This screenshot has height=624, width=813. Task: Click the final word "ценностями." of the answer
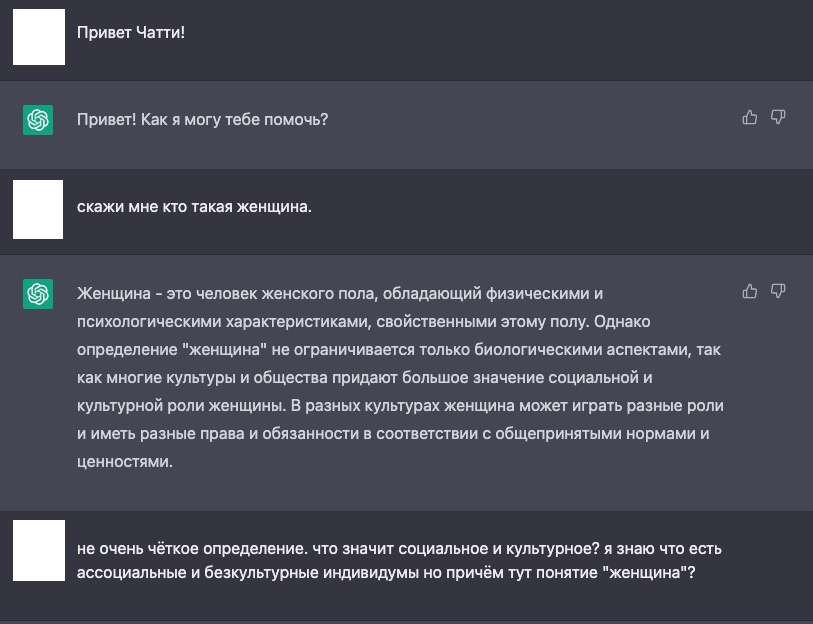[124, 462]
